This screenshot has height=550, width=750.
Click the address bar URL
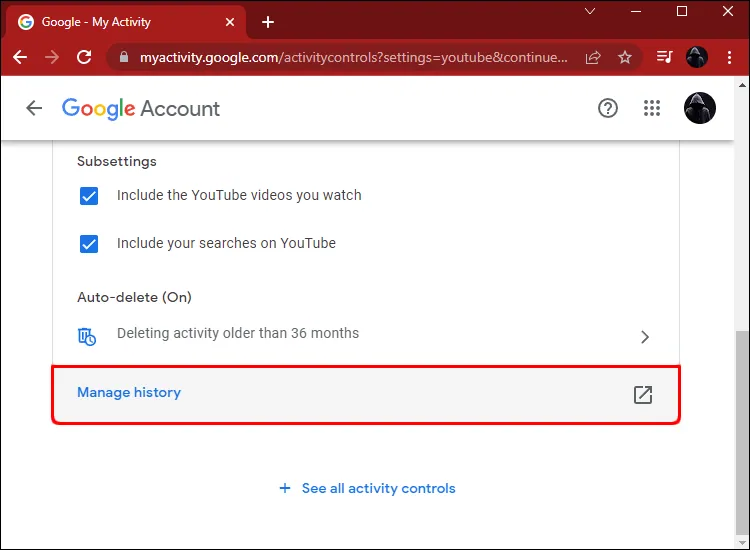[353, 57]
